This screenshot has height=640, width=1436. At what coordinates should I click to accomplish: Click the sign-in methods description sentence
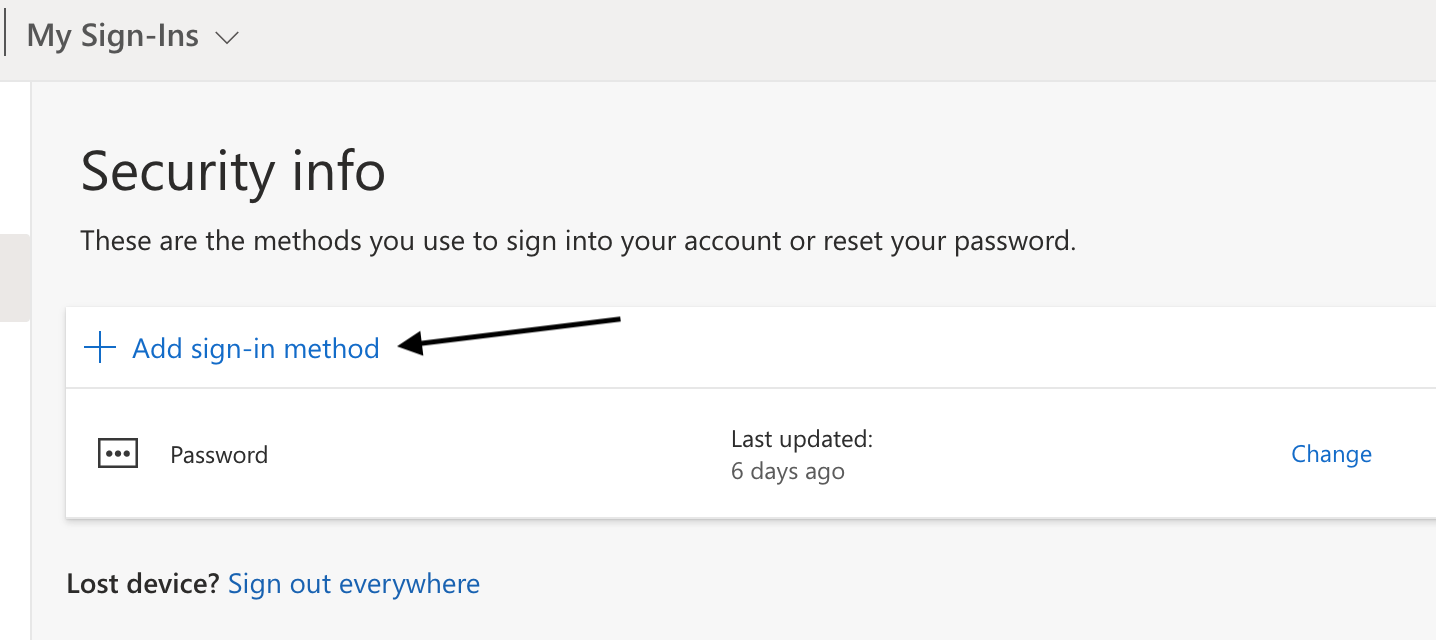(578, 241)
